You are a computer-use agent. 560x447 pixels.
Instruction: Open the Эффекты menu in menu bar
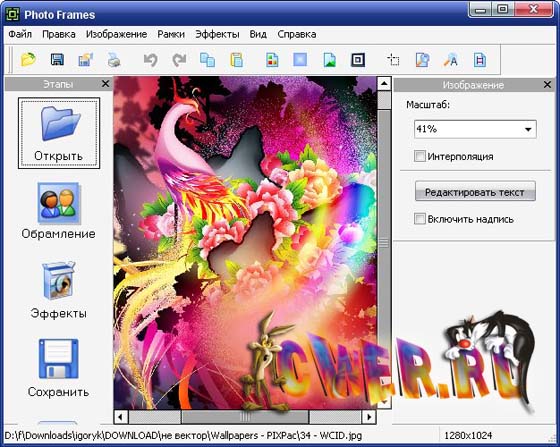click(217, 34)
